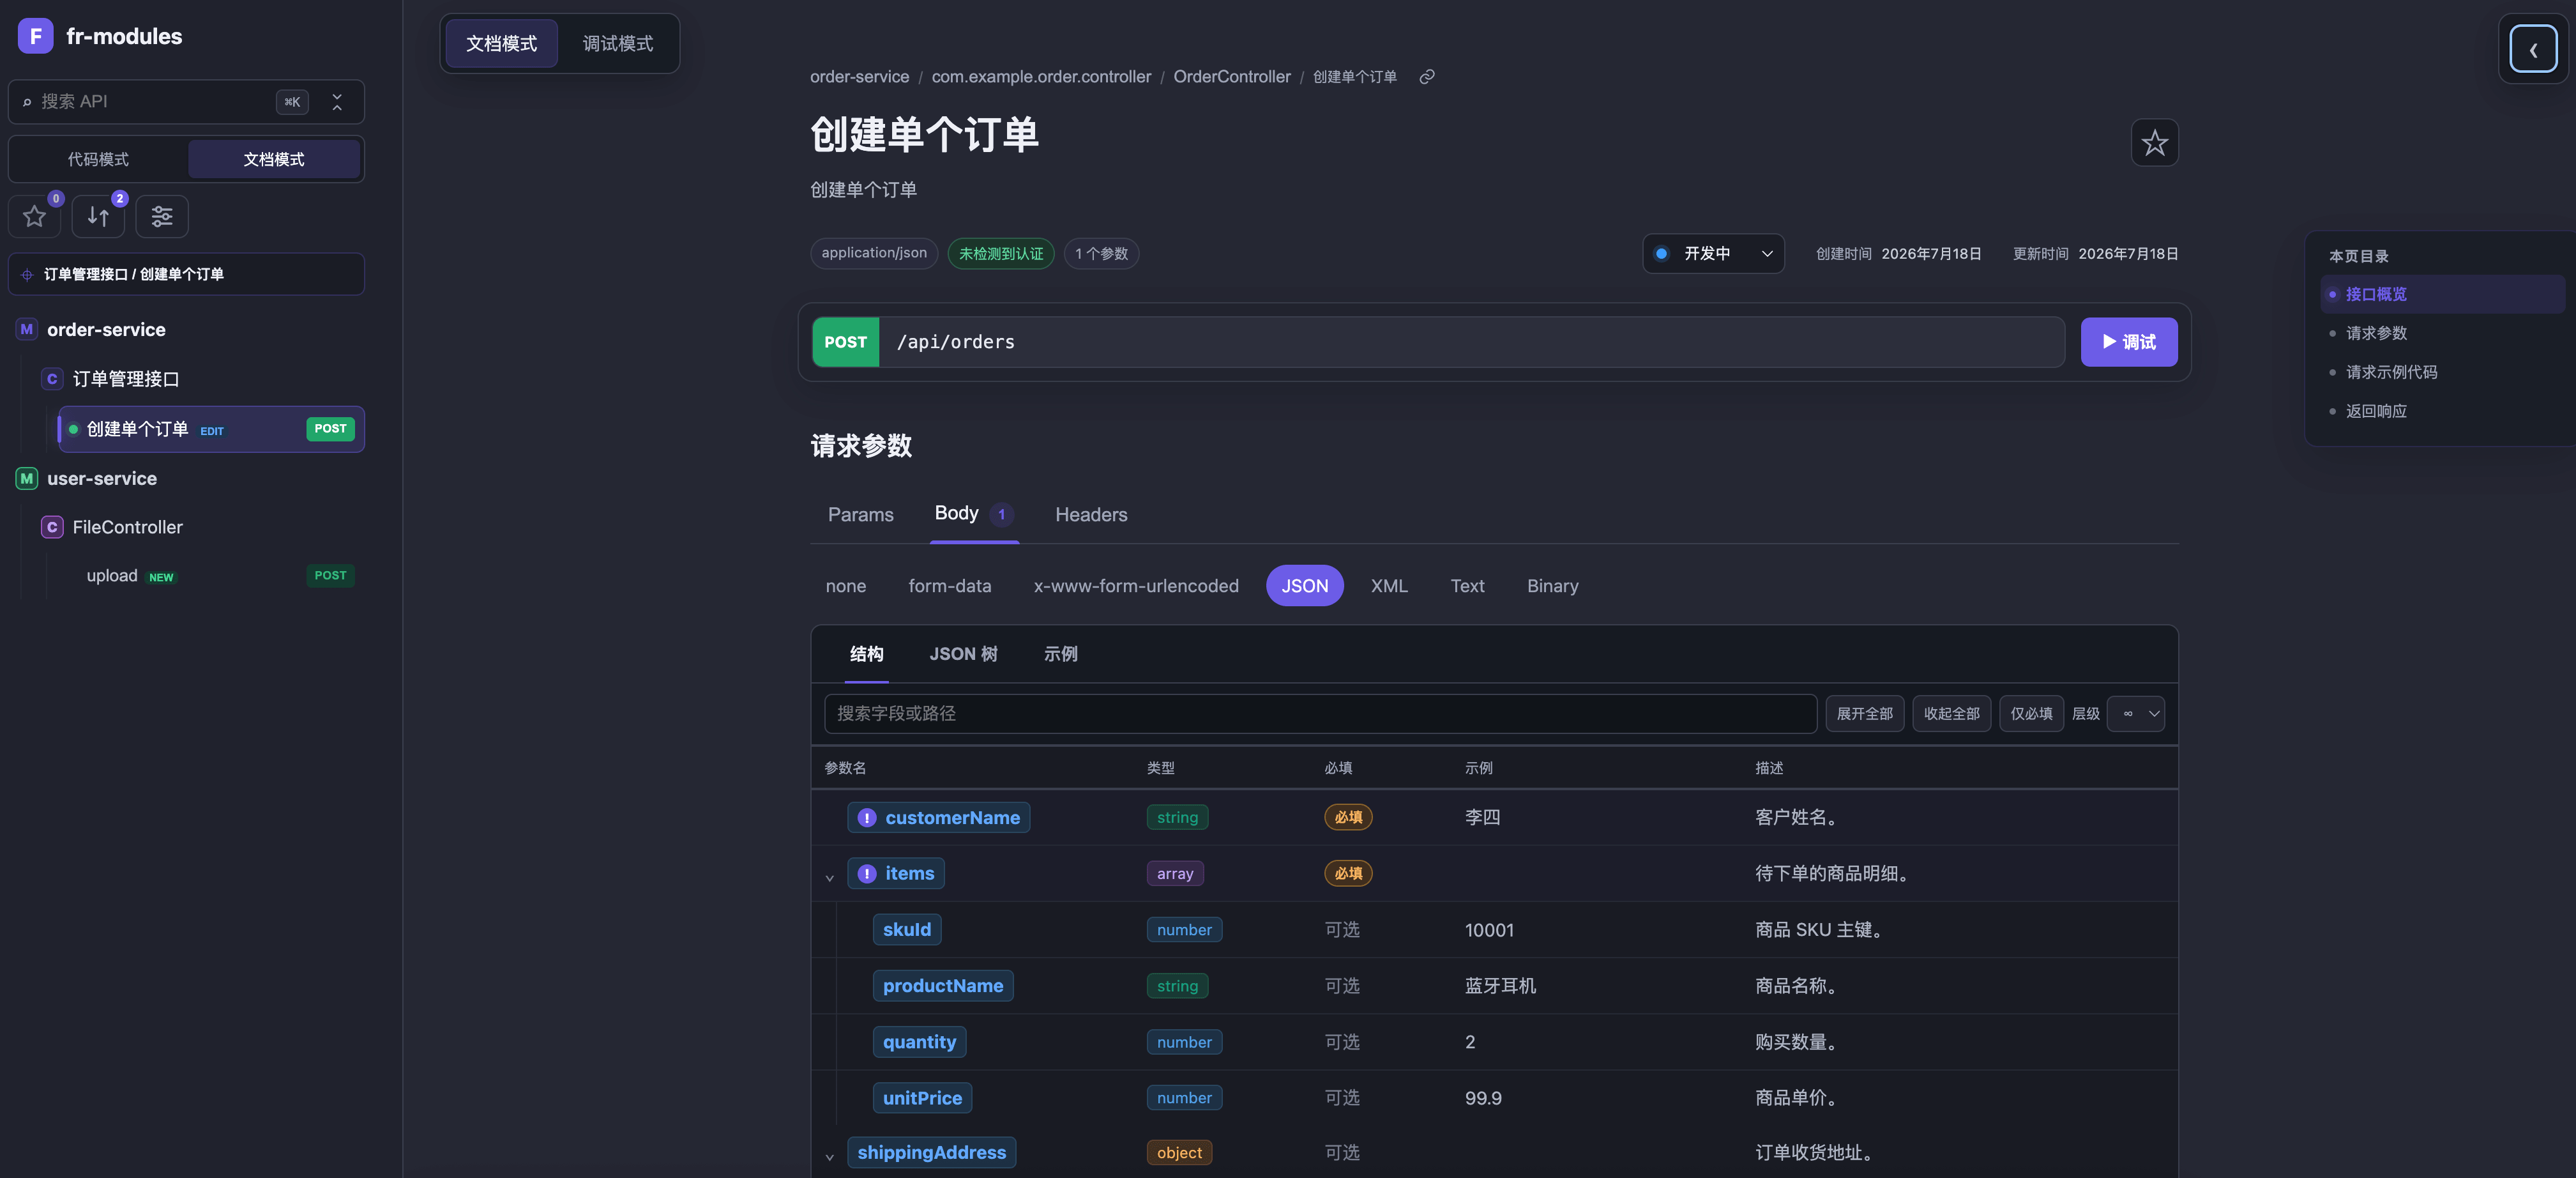
Task: Click the 调试 run button
Action: coord(2129,342)
